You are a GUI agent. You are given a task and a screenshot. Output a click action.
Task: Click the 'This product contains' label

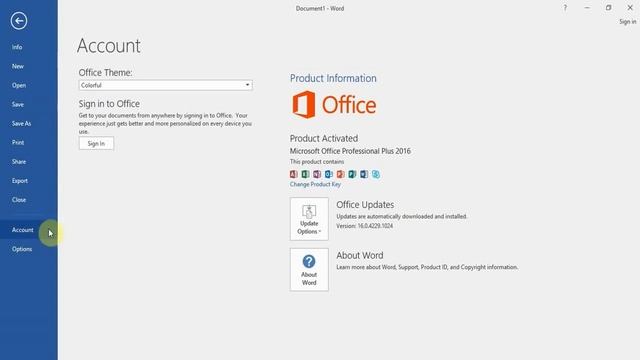(x=317, y=162)
